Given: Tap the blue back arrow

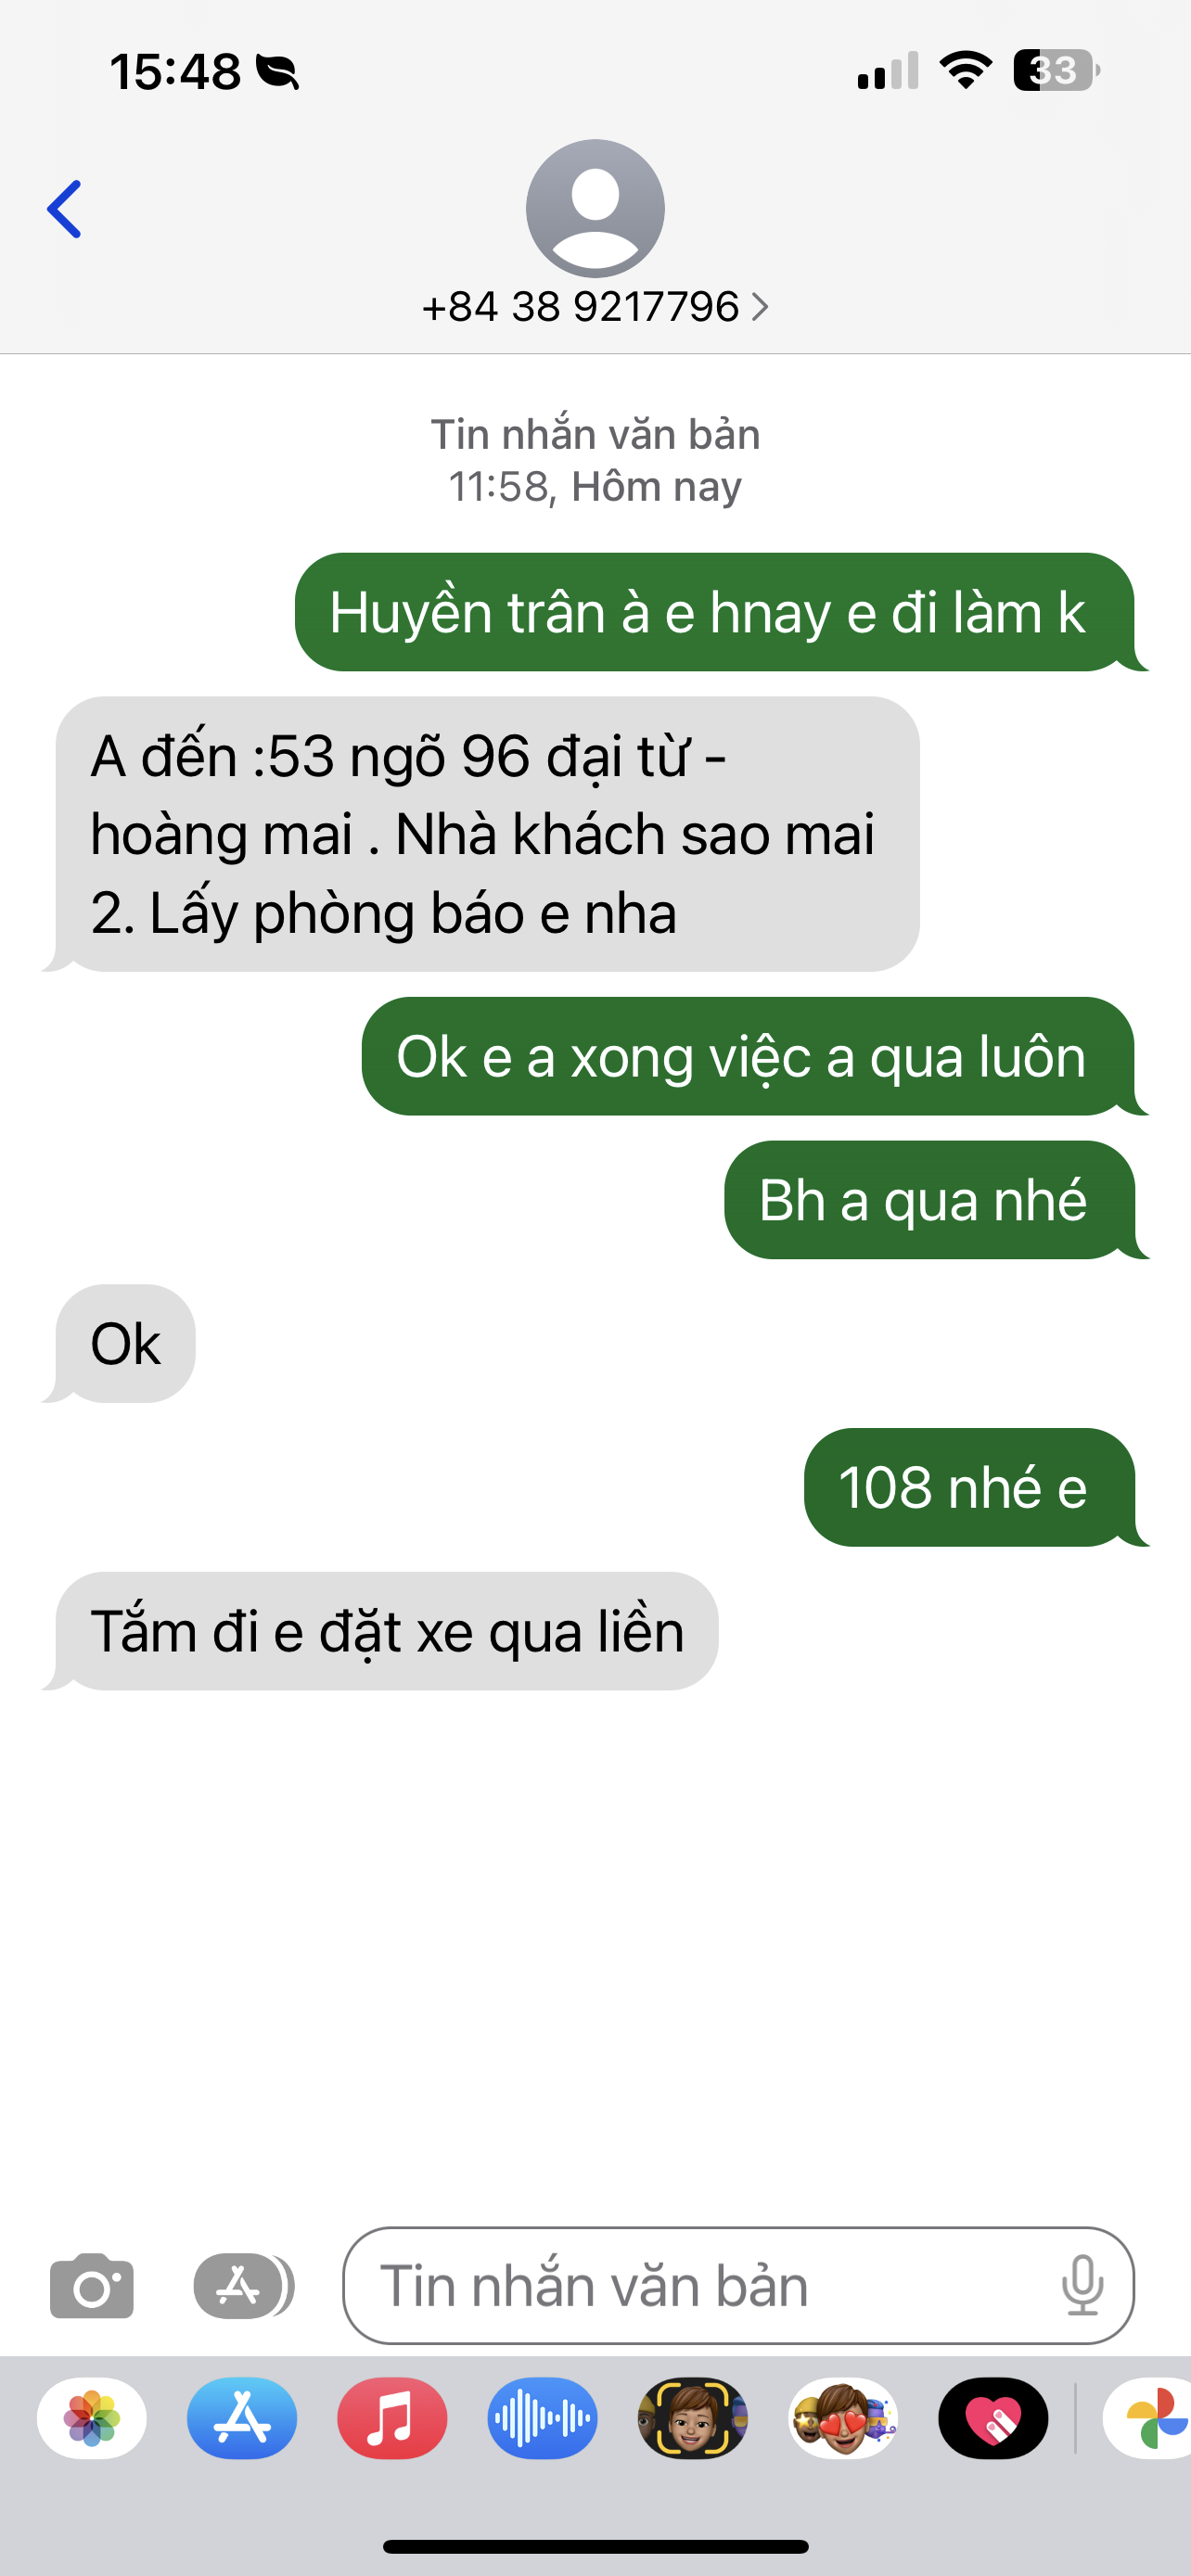Looking at the screenshot, I should click(x=64, y=209).
